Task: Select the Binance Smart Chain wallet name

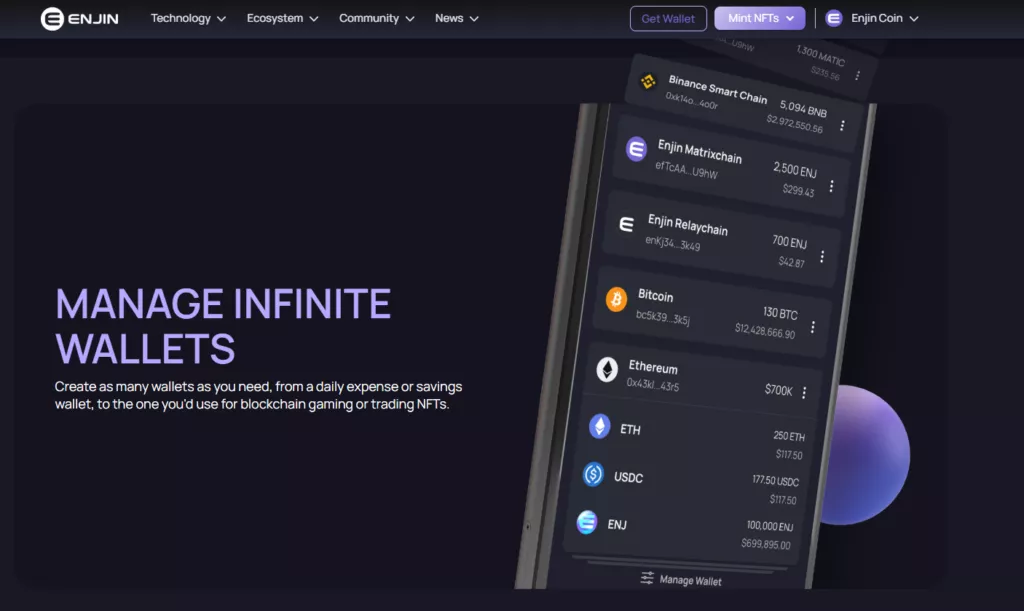Action: click(x=718, y=89)
